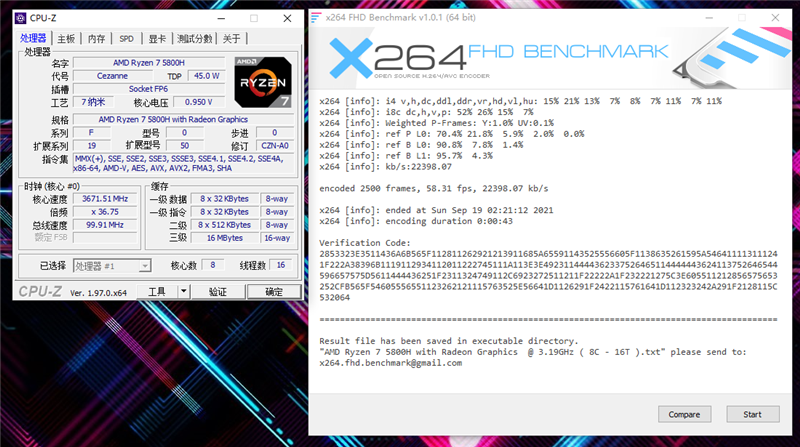Close the CPU-Z window

tap(287, 18)
